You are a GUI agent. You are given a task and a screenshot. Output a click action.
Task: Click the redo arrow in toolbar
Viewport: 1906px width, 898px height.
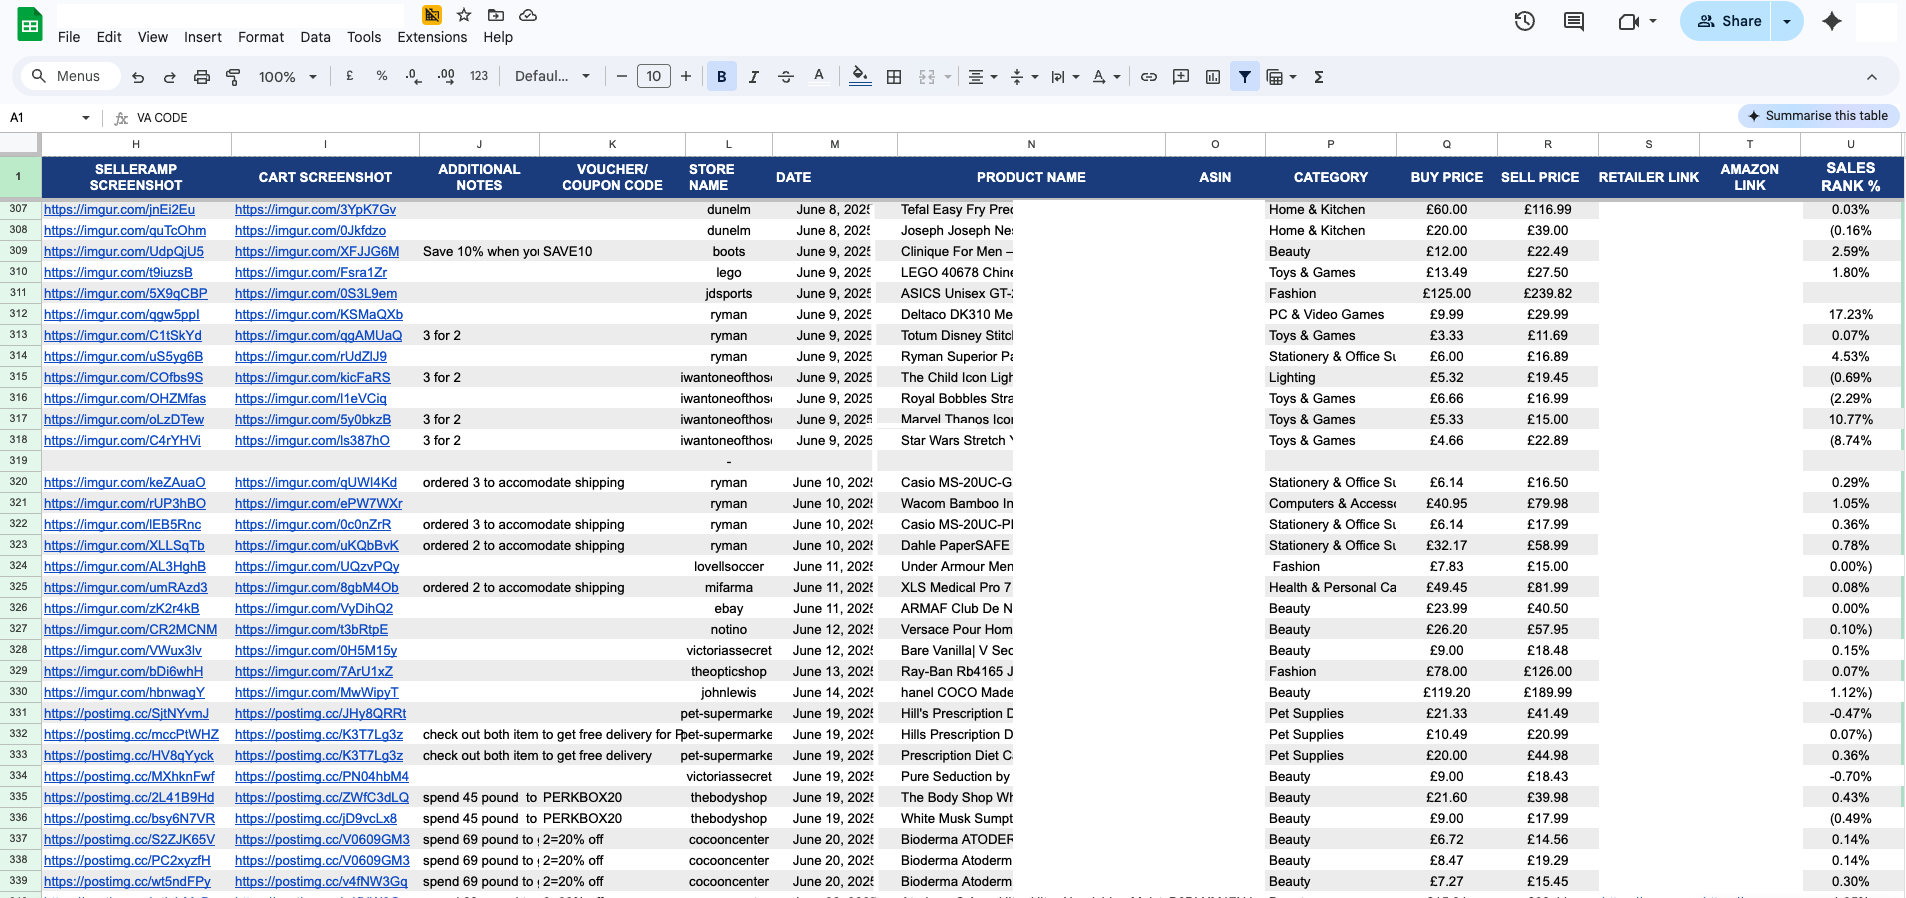click(x=170, y=77)
